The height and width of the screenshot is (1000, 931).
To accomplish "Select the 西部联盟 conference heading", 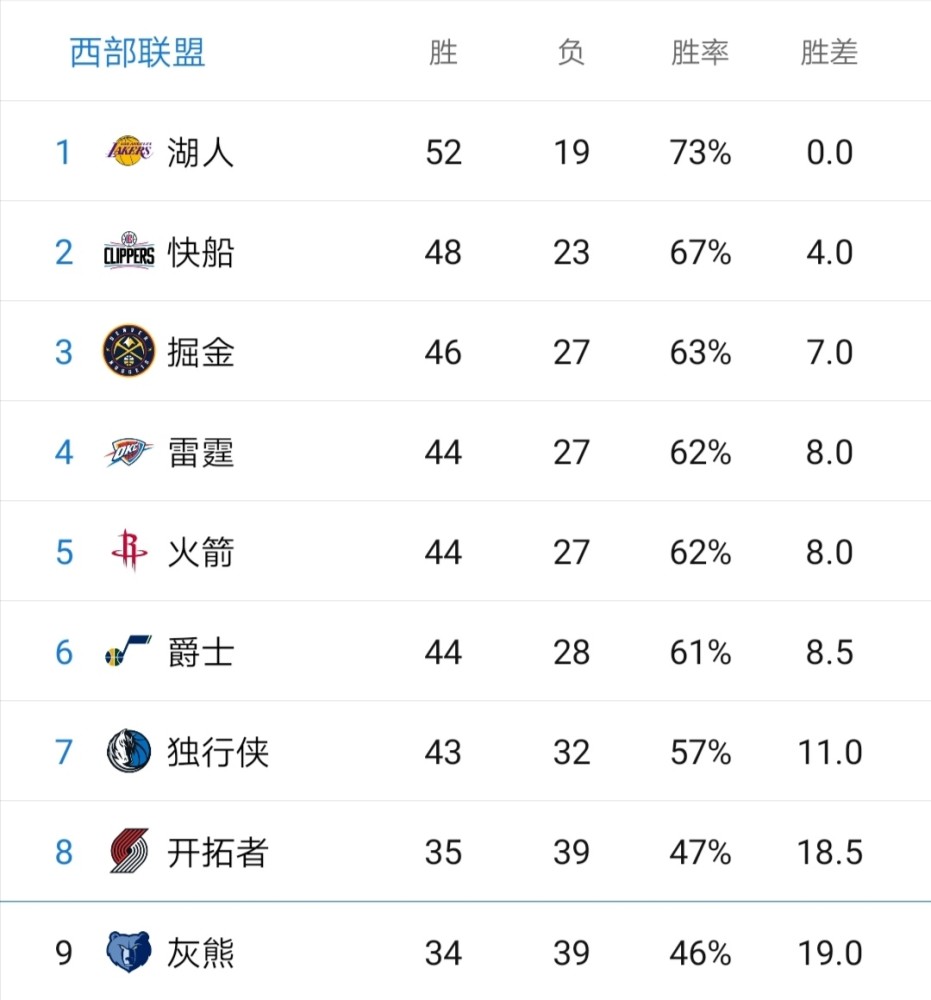I will tap(137, 52).
